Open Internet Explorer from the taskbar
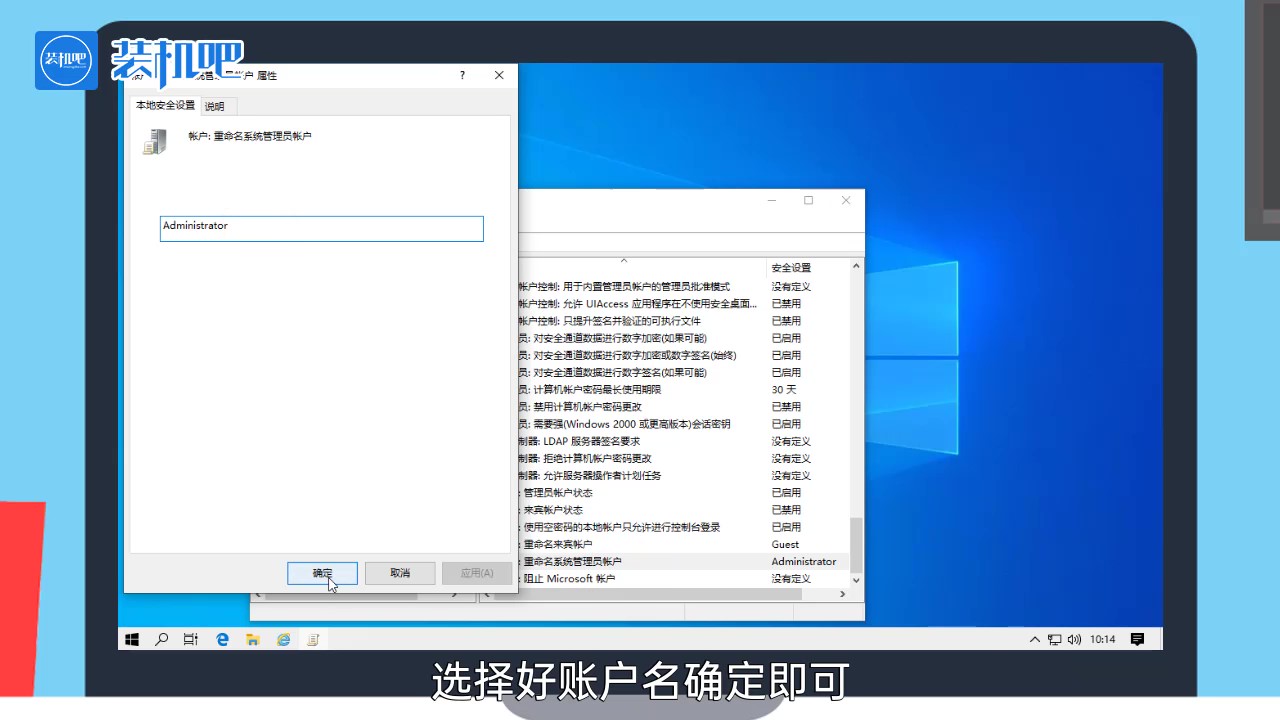 pos(283,639)
